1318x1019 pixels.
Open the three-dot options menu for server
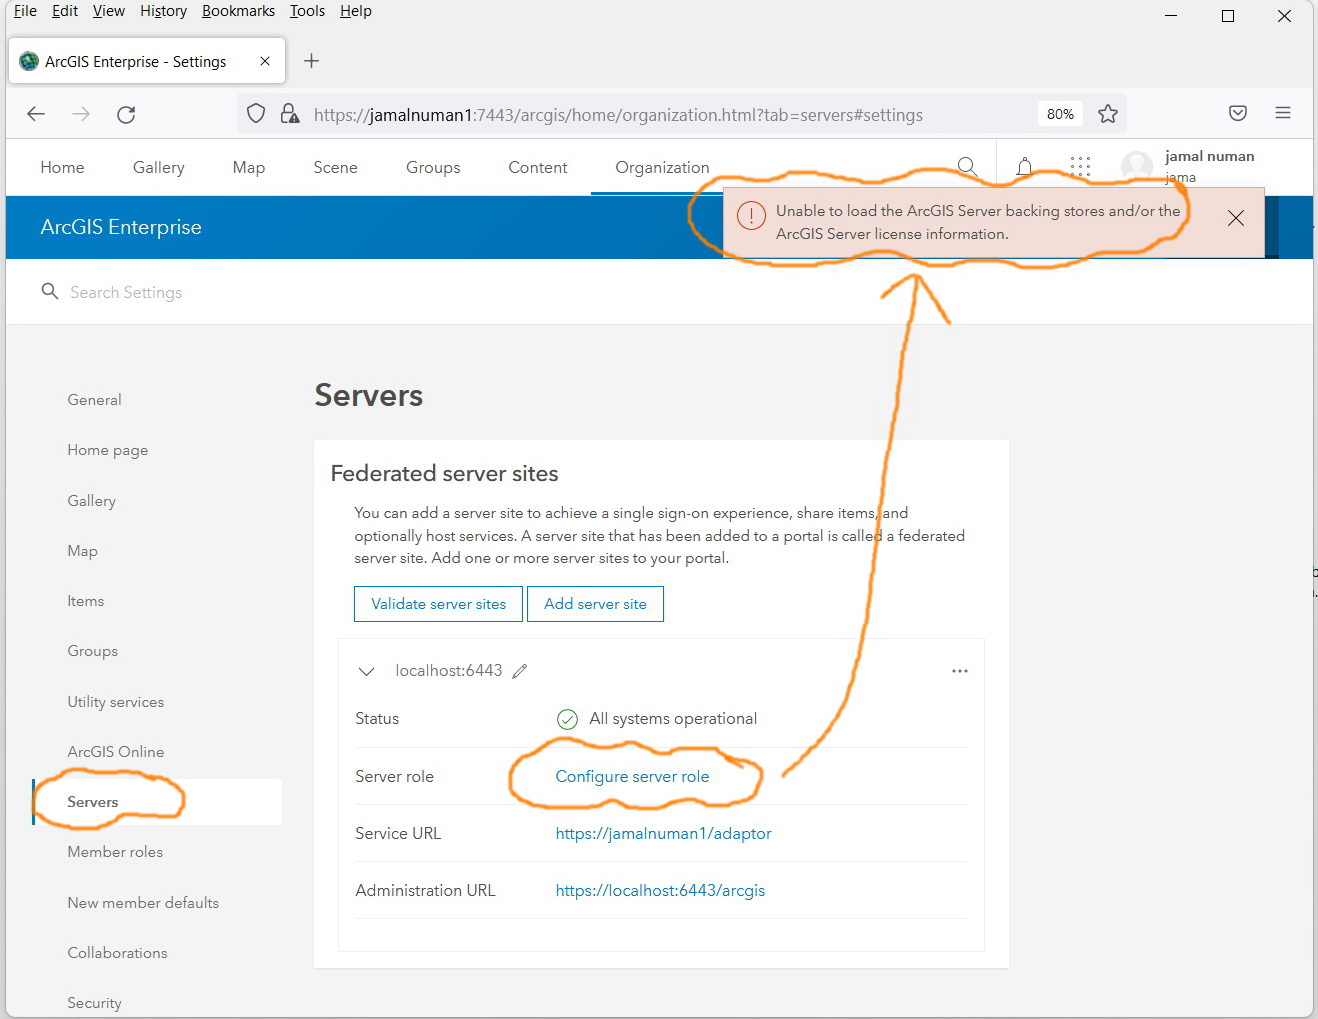pos(959,671)
